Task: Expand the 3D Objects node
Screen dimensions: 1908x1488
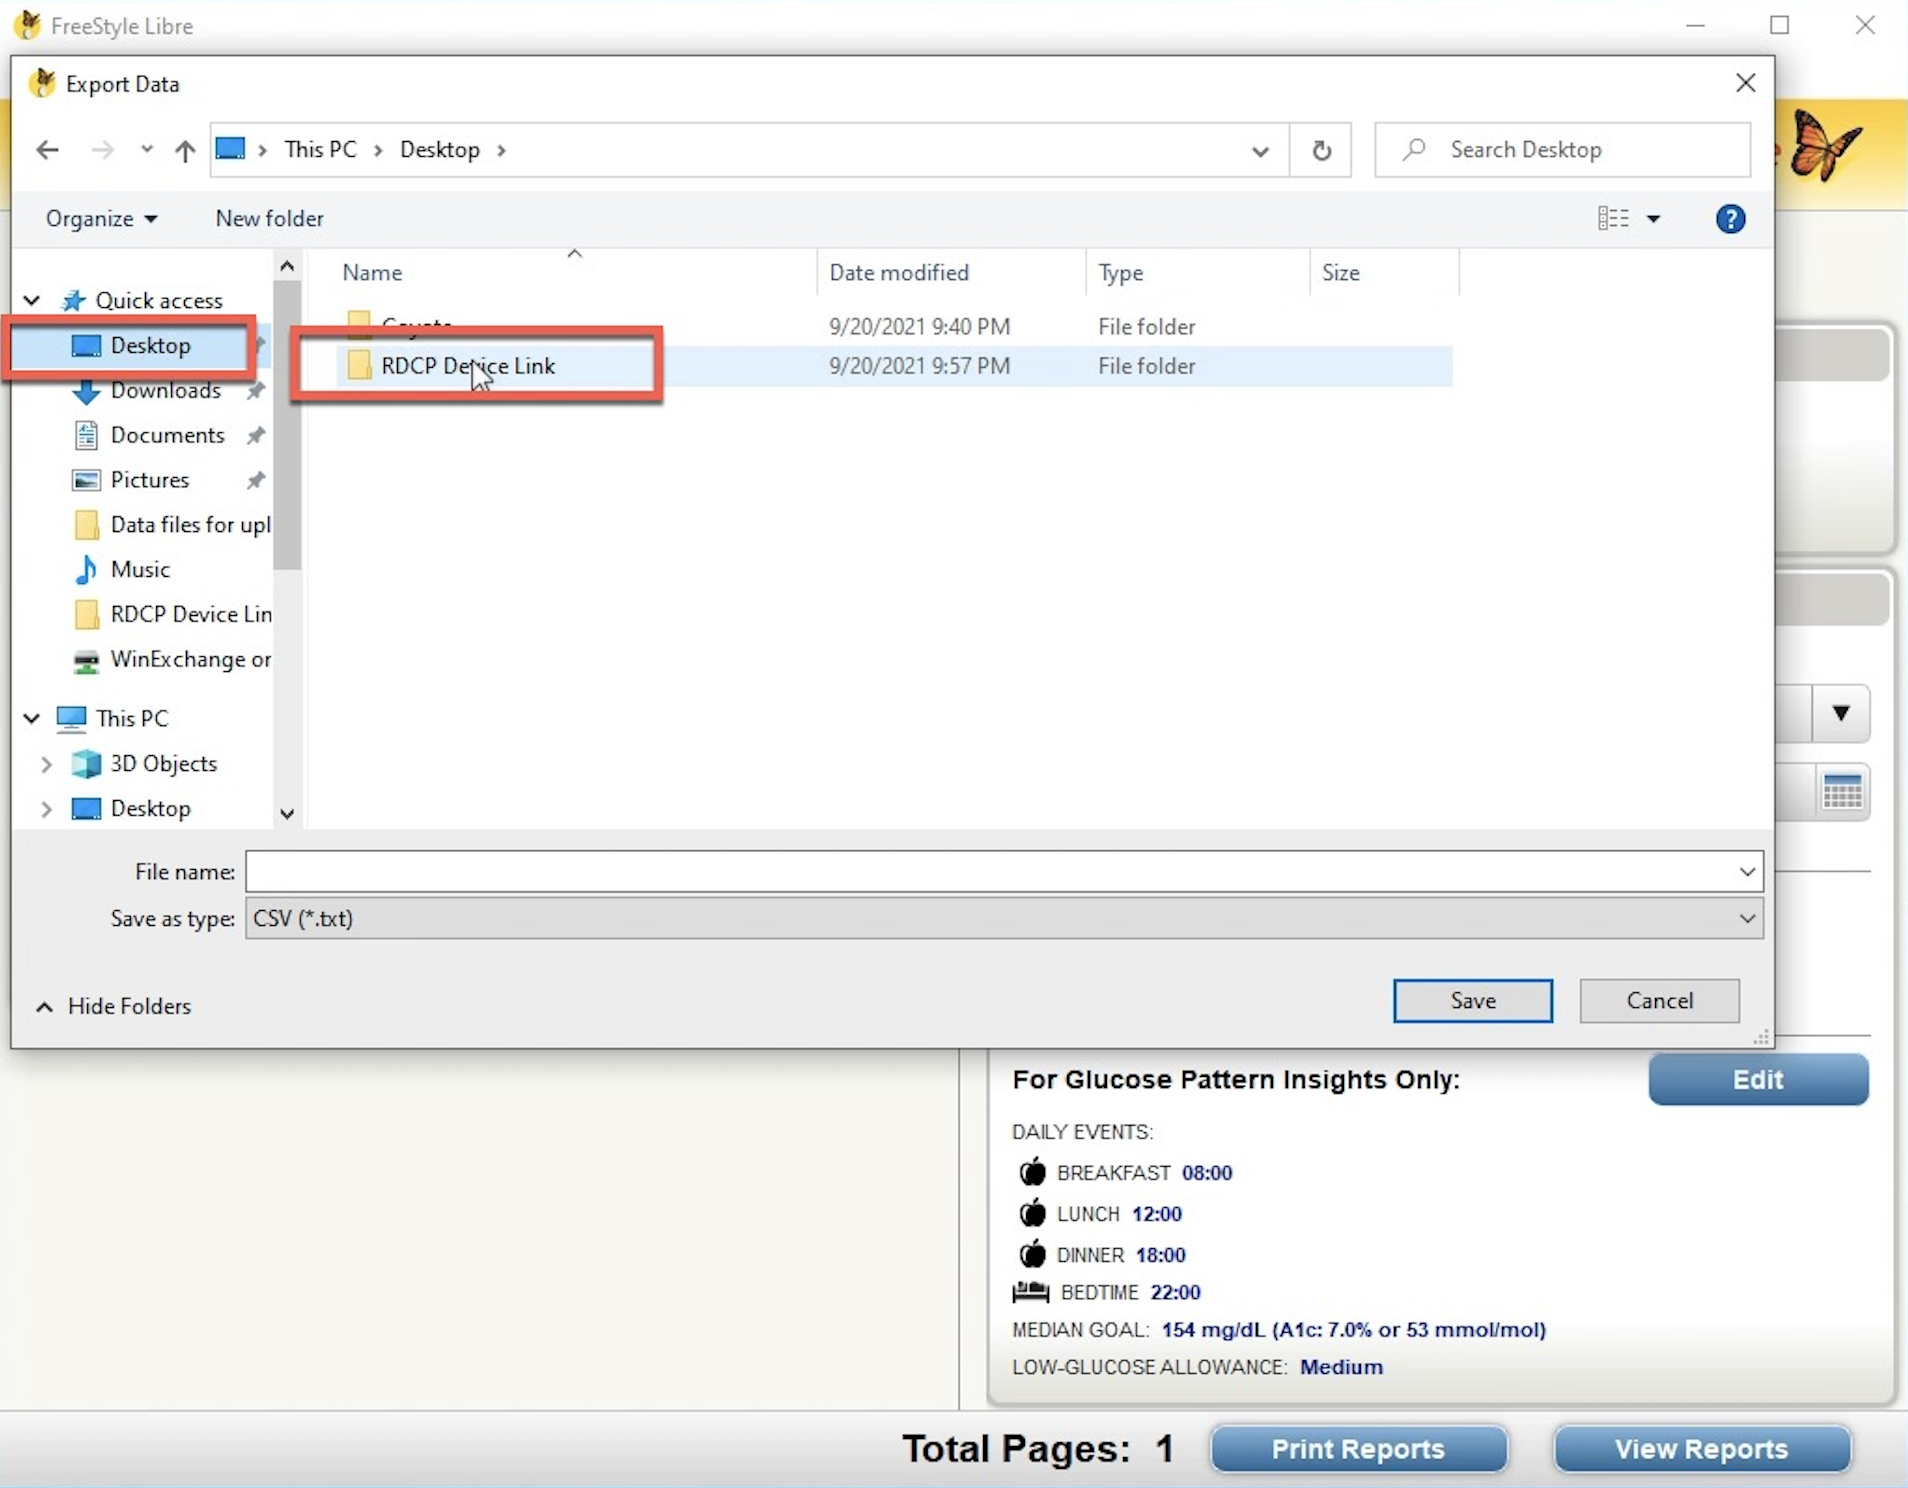Action: [x=46, y=764]
